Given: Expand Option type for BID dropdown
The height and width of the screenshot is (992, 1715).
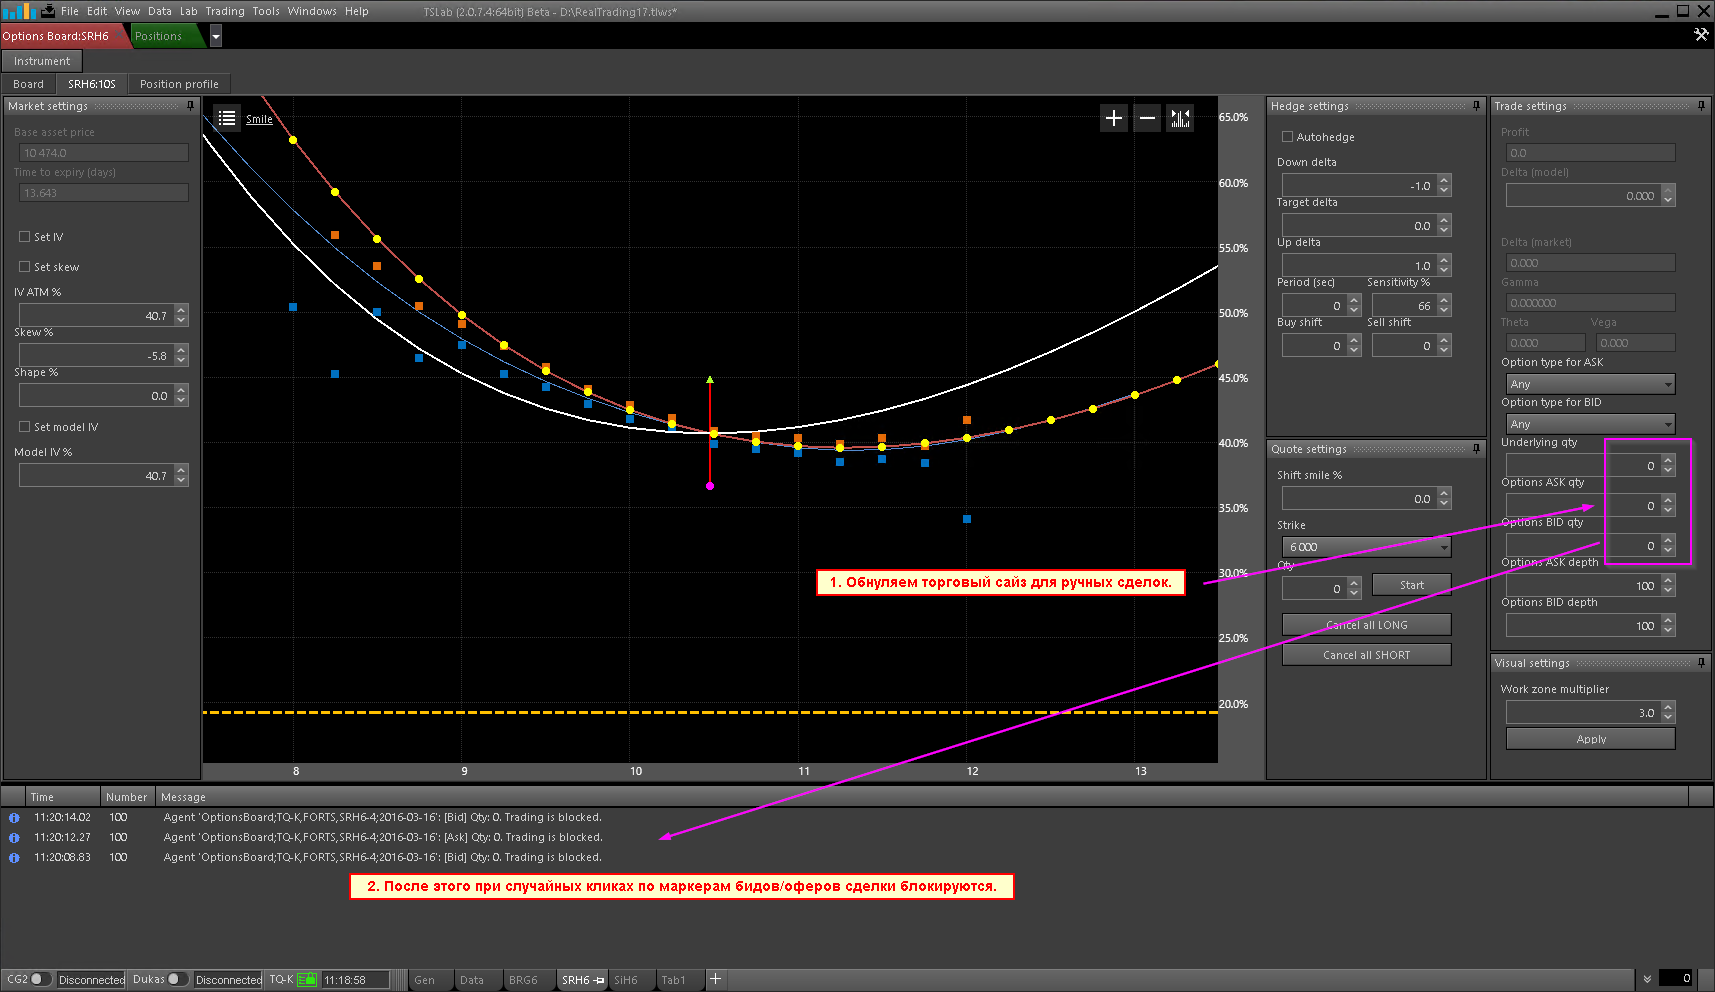Looking at the screenshot, I should click(1590, 424).
